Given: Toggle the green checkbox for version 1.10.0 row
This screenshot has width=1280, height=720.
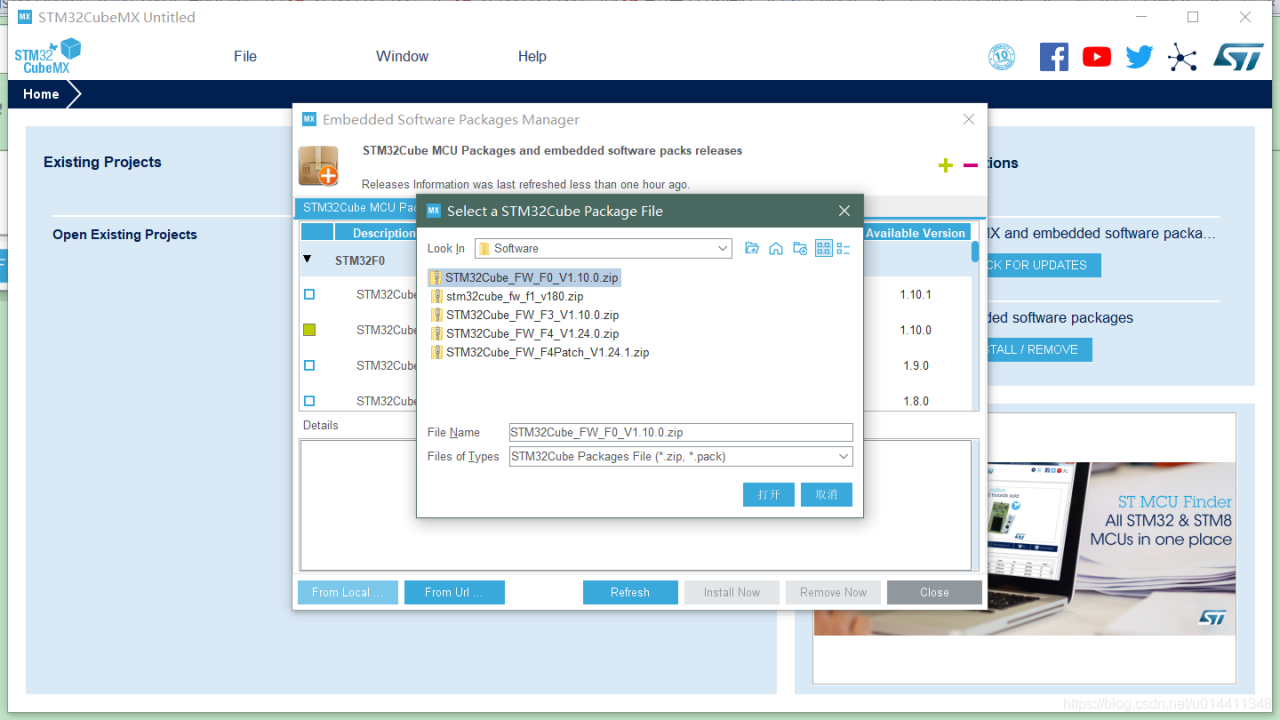Looking at the screenshot, I should (309, 330).
